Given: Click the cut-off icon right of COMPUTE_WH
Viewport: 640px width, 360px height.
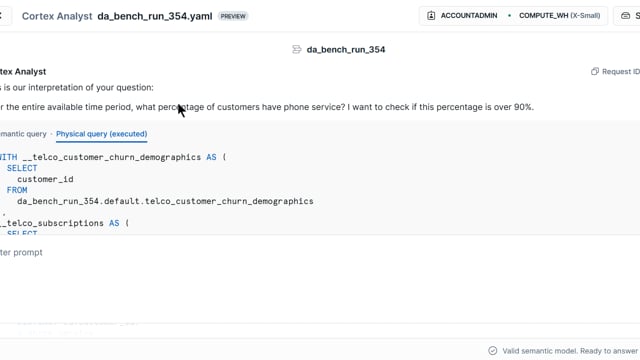Looking at the screenshot, I should (x=625, y=16).
